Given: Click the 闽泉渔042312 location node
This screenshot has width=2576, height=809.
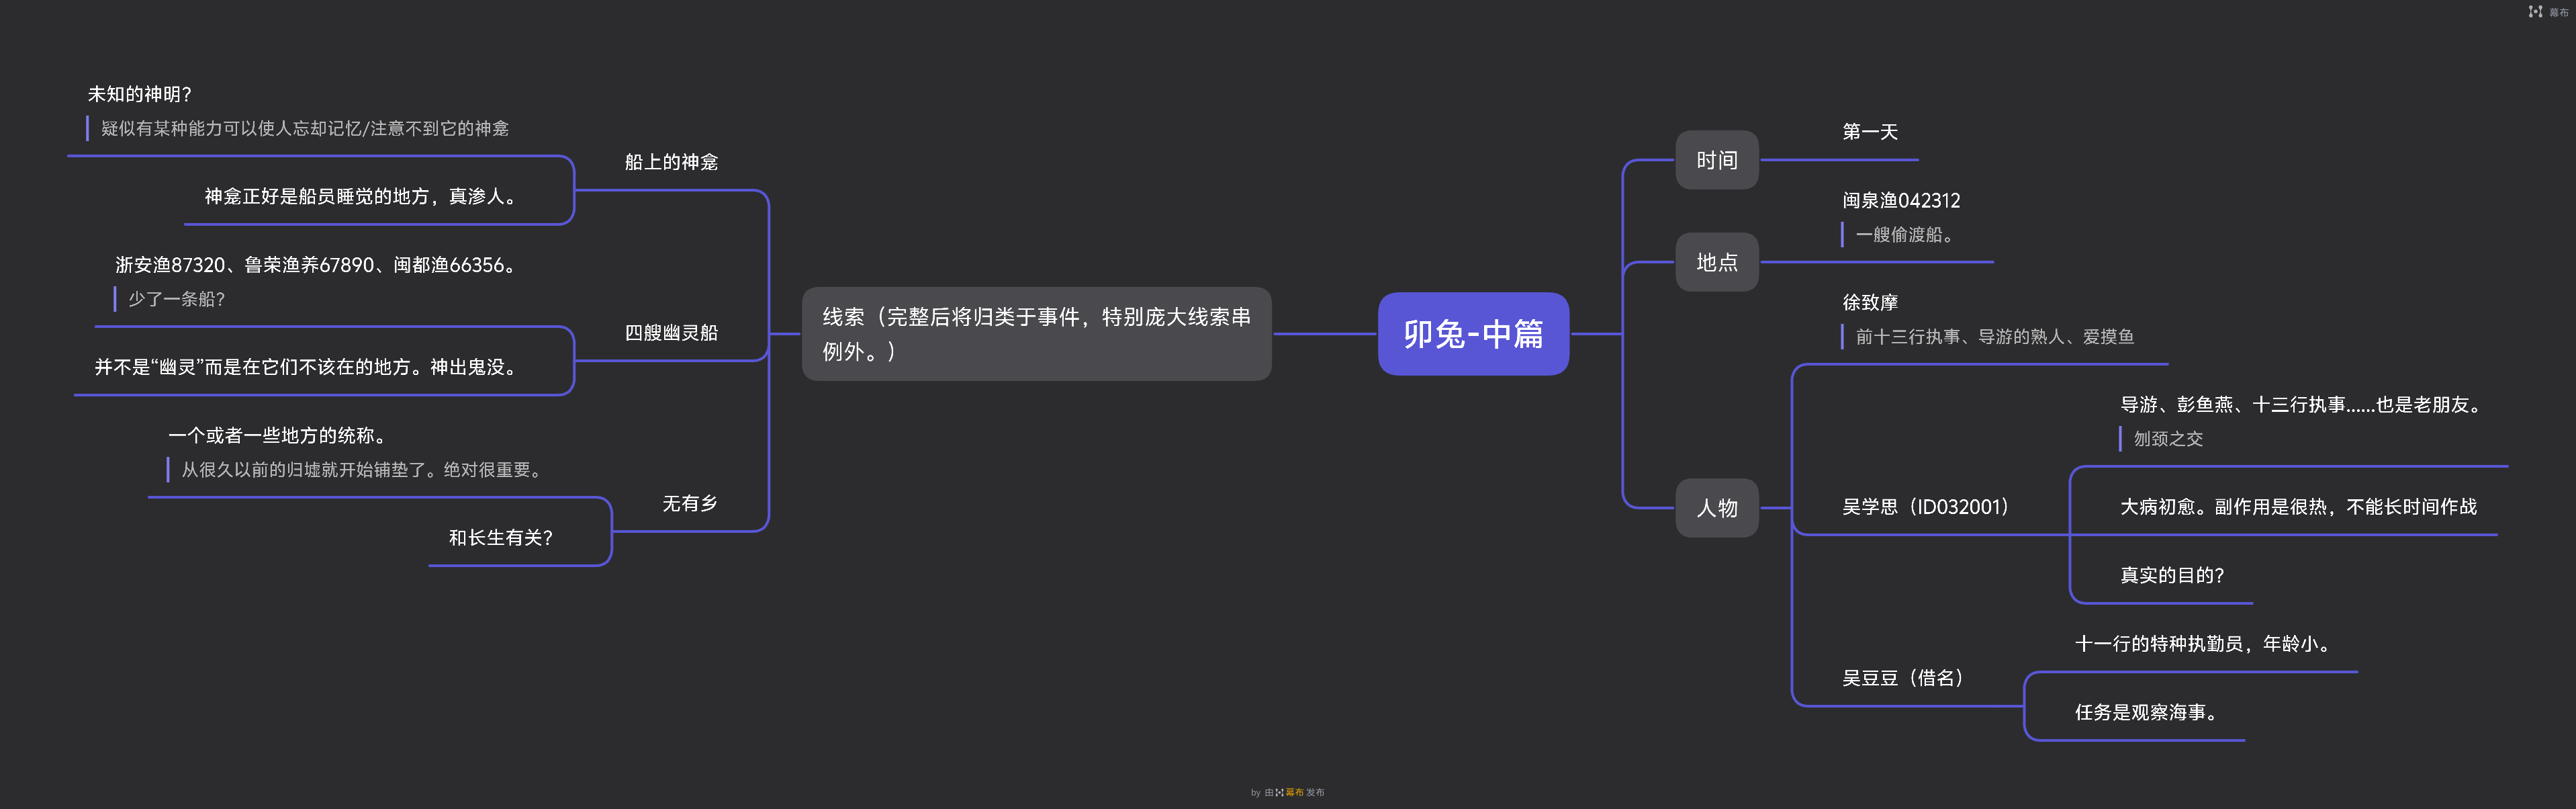Looking at the screenshot, I should 1900,200.
